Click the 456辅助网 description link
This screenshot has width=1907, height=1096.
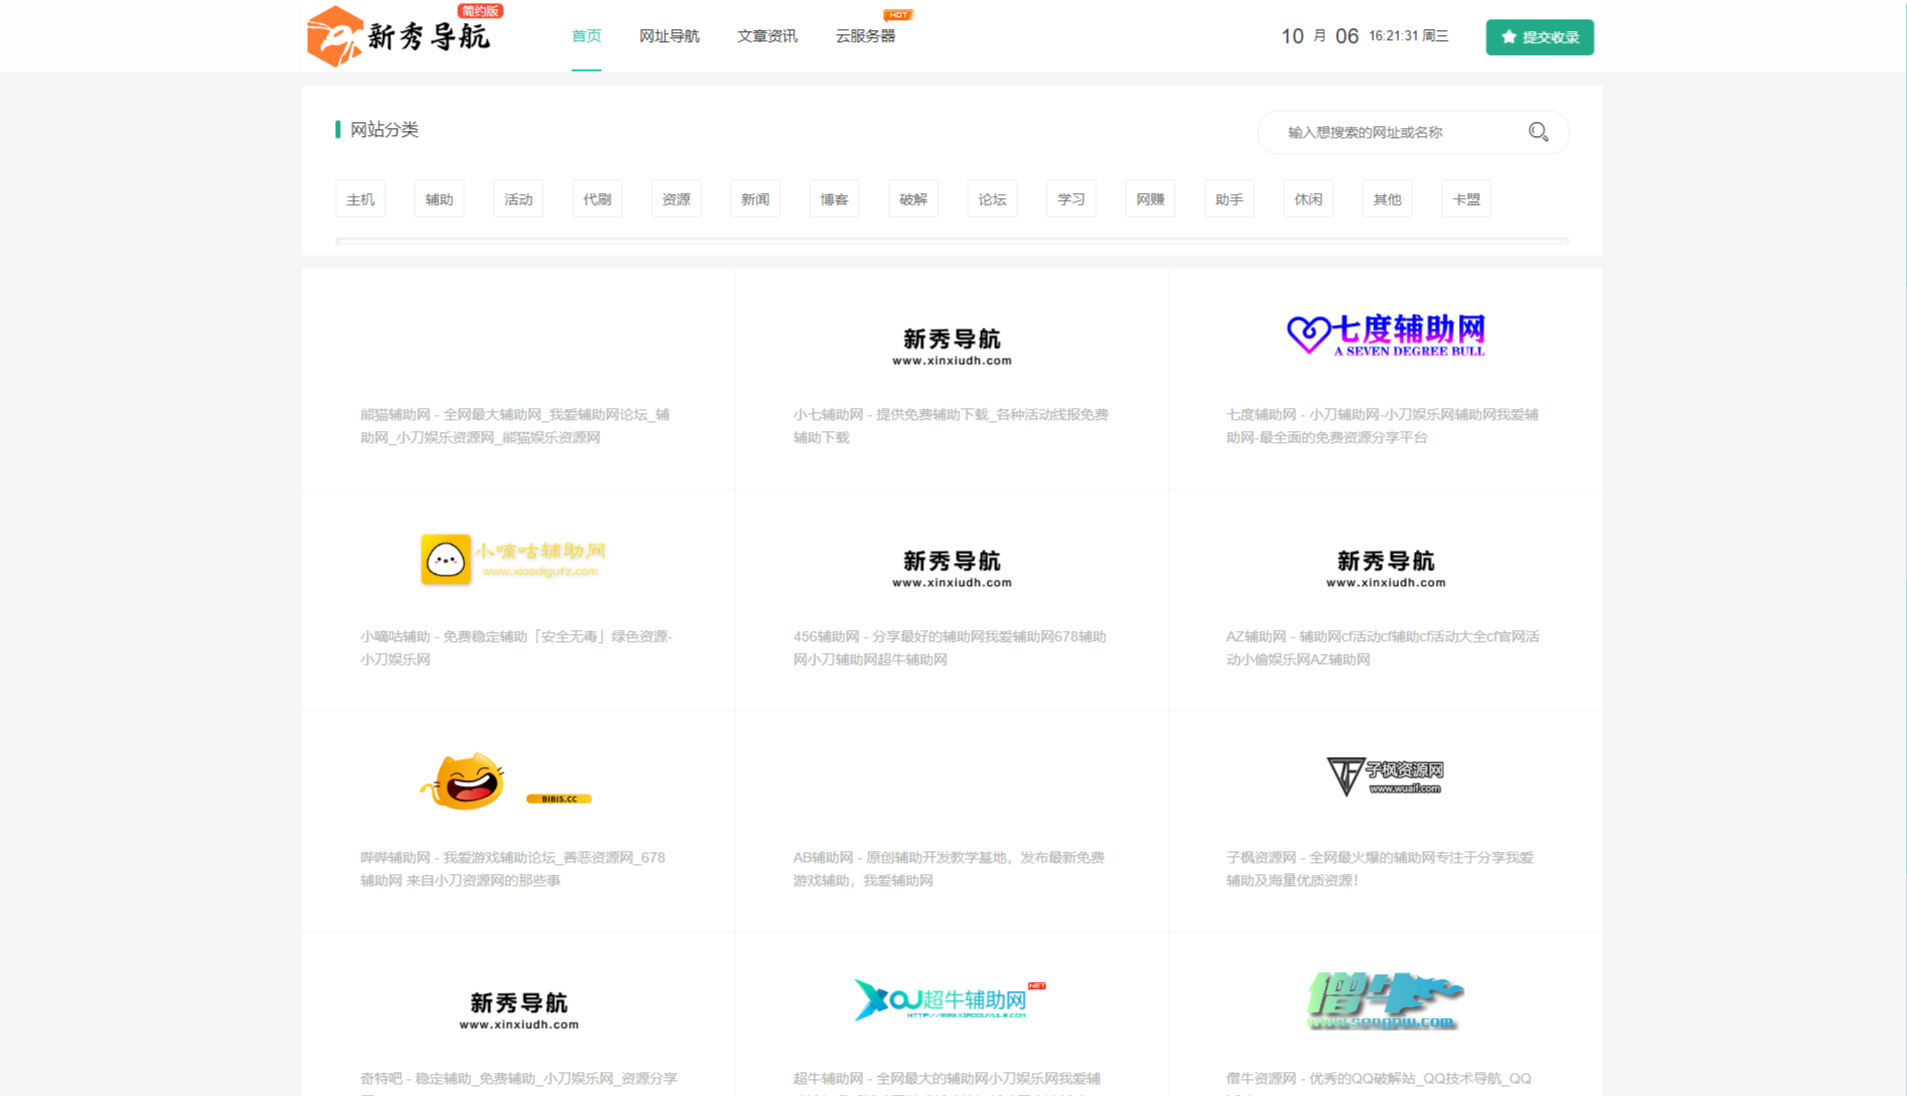(x=950, y=648)
